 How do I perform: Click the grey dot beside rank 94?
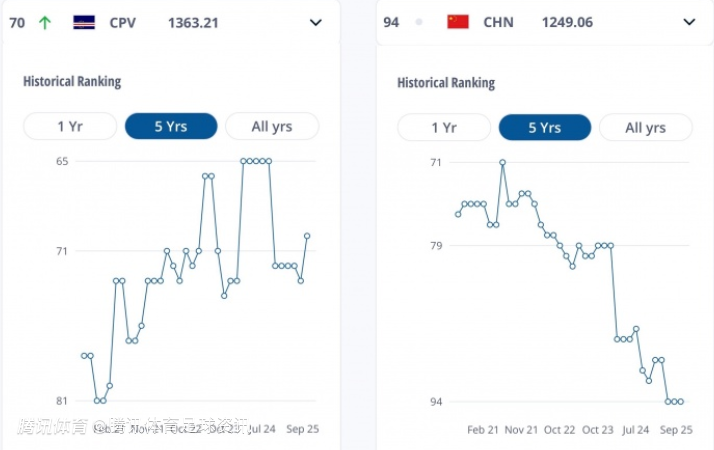(x=419, y=22)
